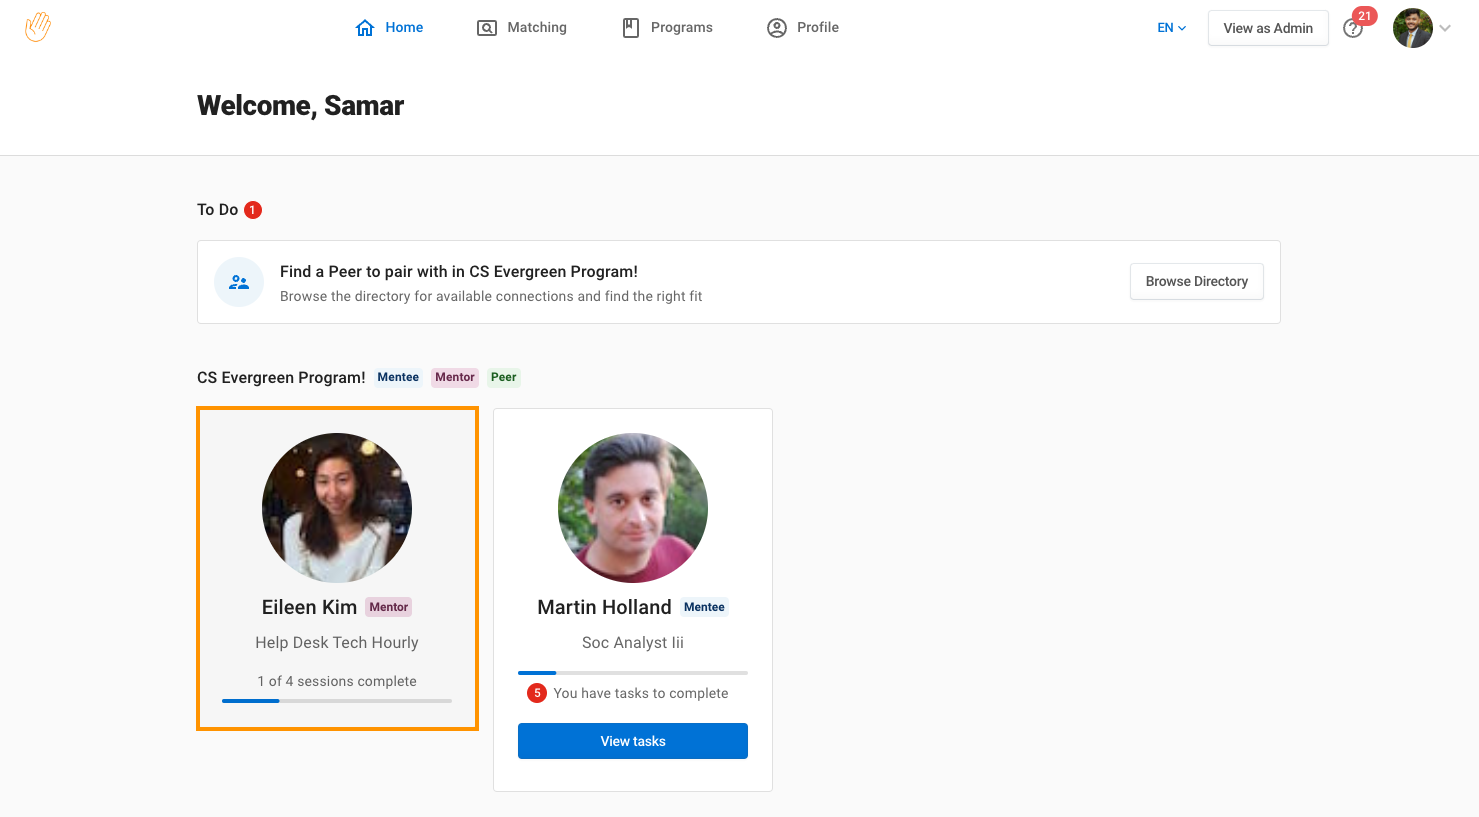Open the Profile tab
This screenshot has height=817, width=1479.
click(803, 28)
